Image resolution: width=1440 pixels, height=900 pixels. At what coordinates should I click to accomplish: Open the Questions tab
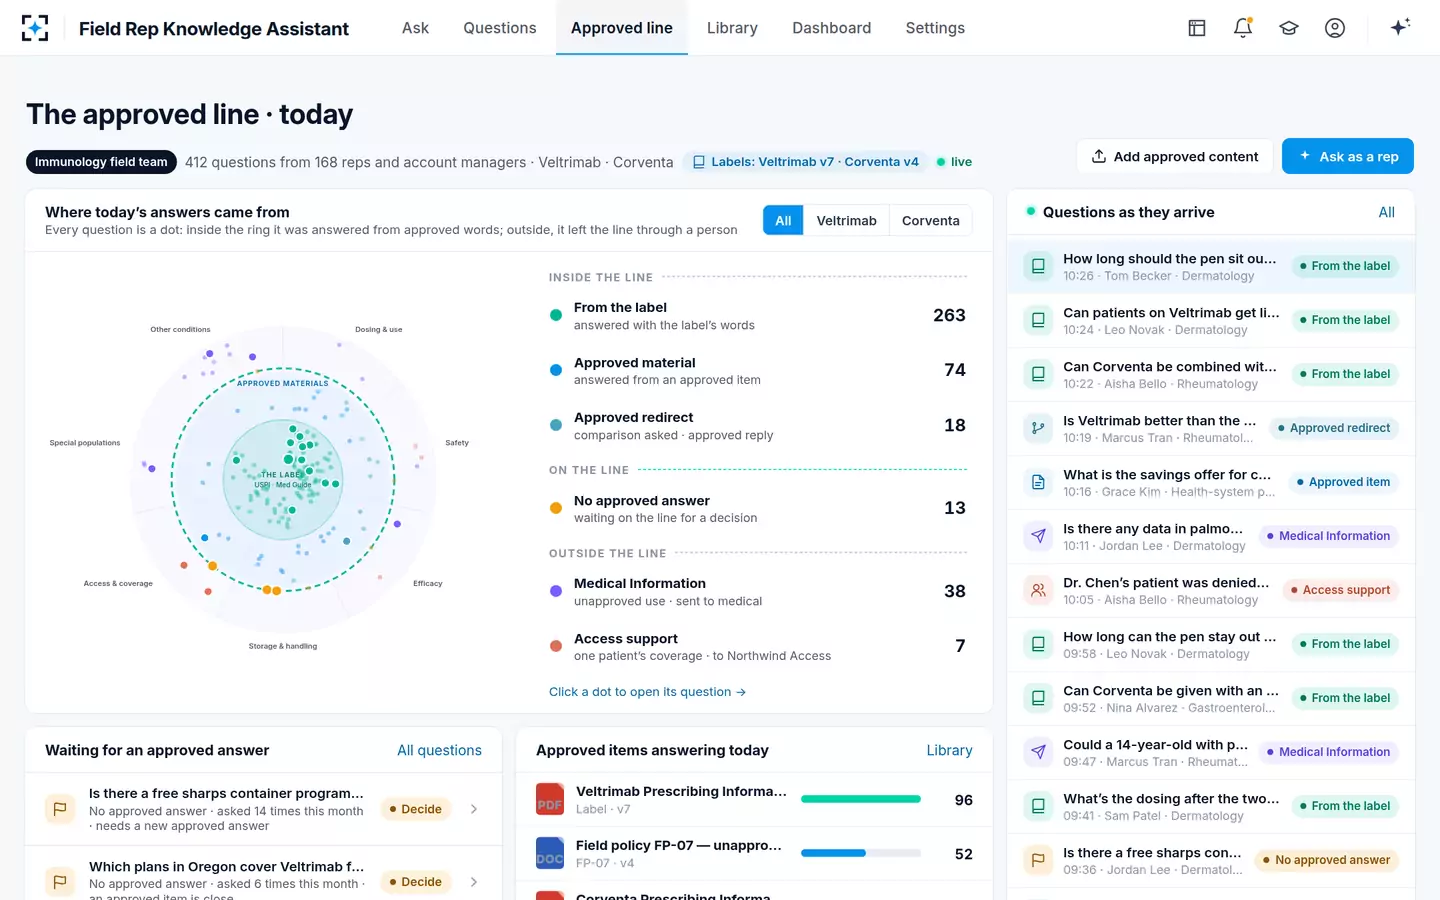[500, 28]
